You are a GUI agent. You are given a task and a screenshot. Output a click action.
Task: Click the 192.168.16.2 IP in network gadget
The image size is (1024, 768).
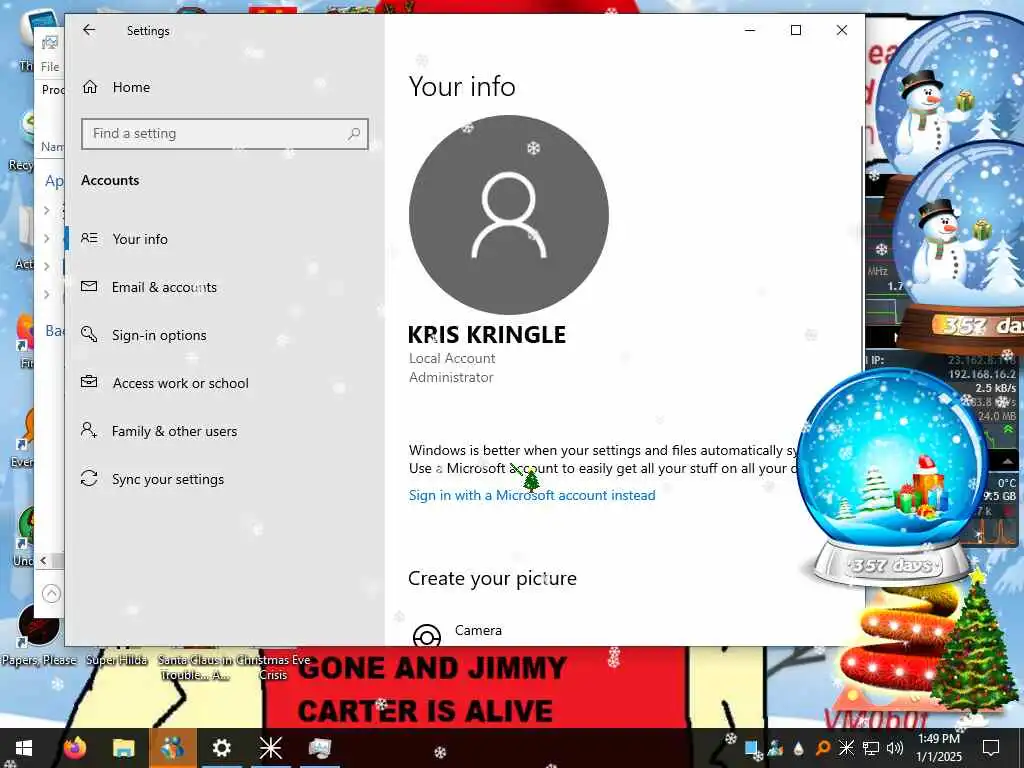coord(982,374)
